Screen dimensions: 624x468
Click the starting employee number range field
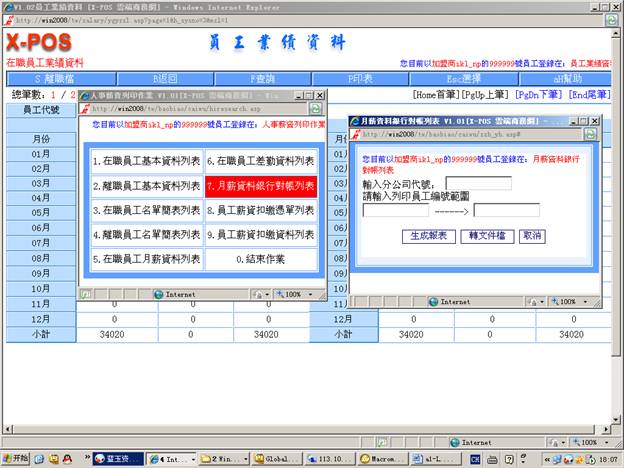(x=396, y=210)
